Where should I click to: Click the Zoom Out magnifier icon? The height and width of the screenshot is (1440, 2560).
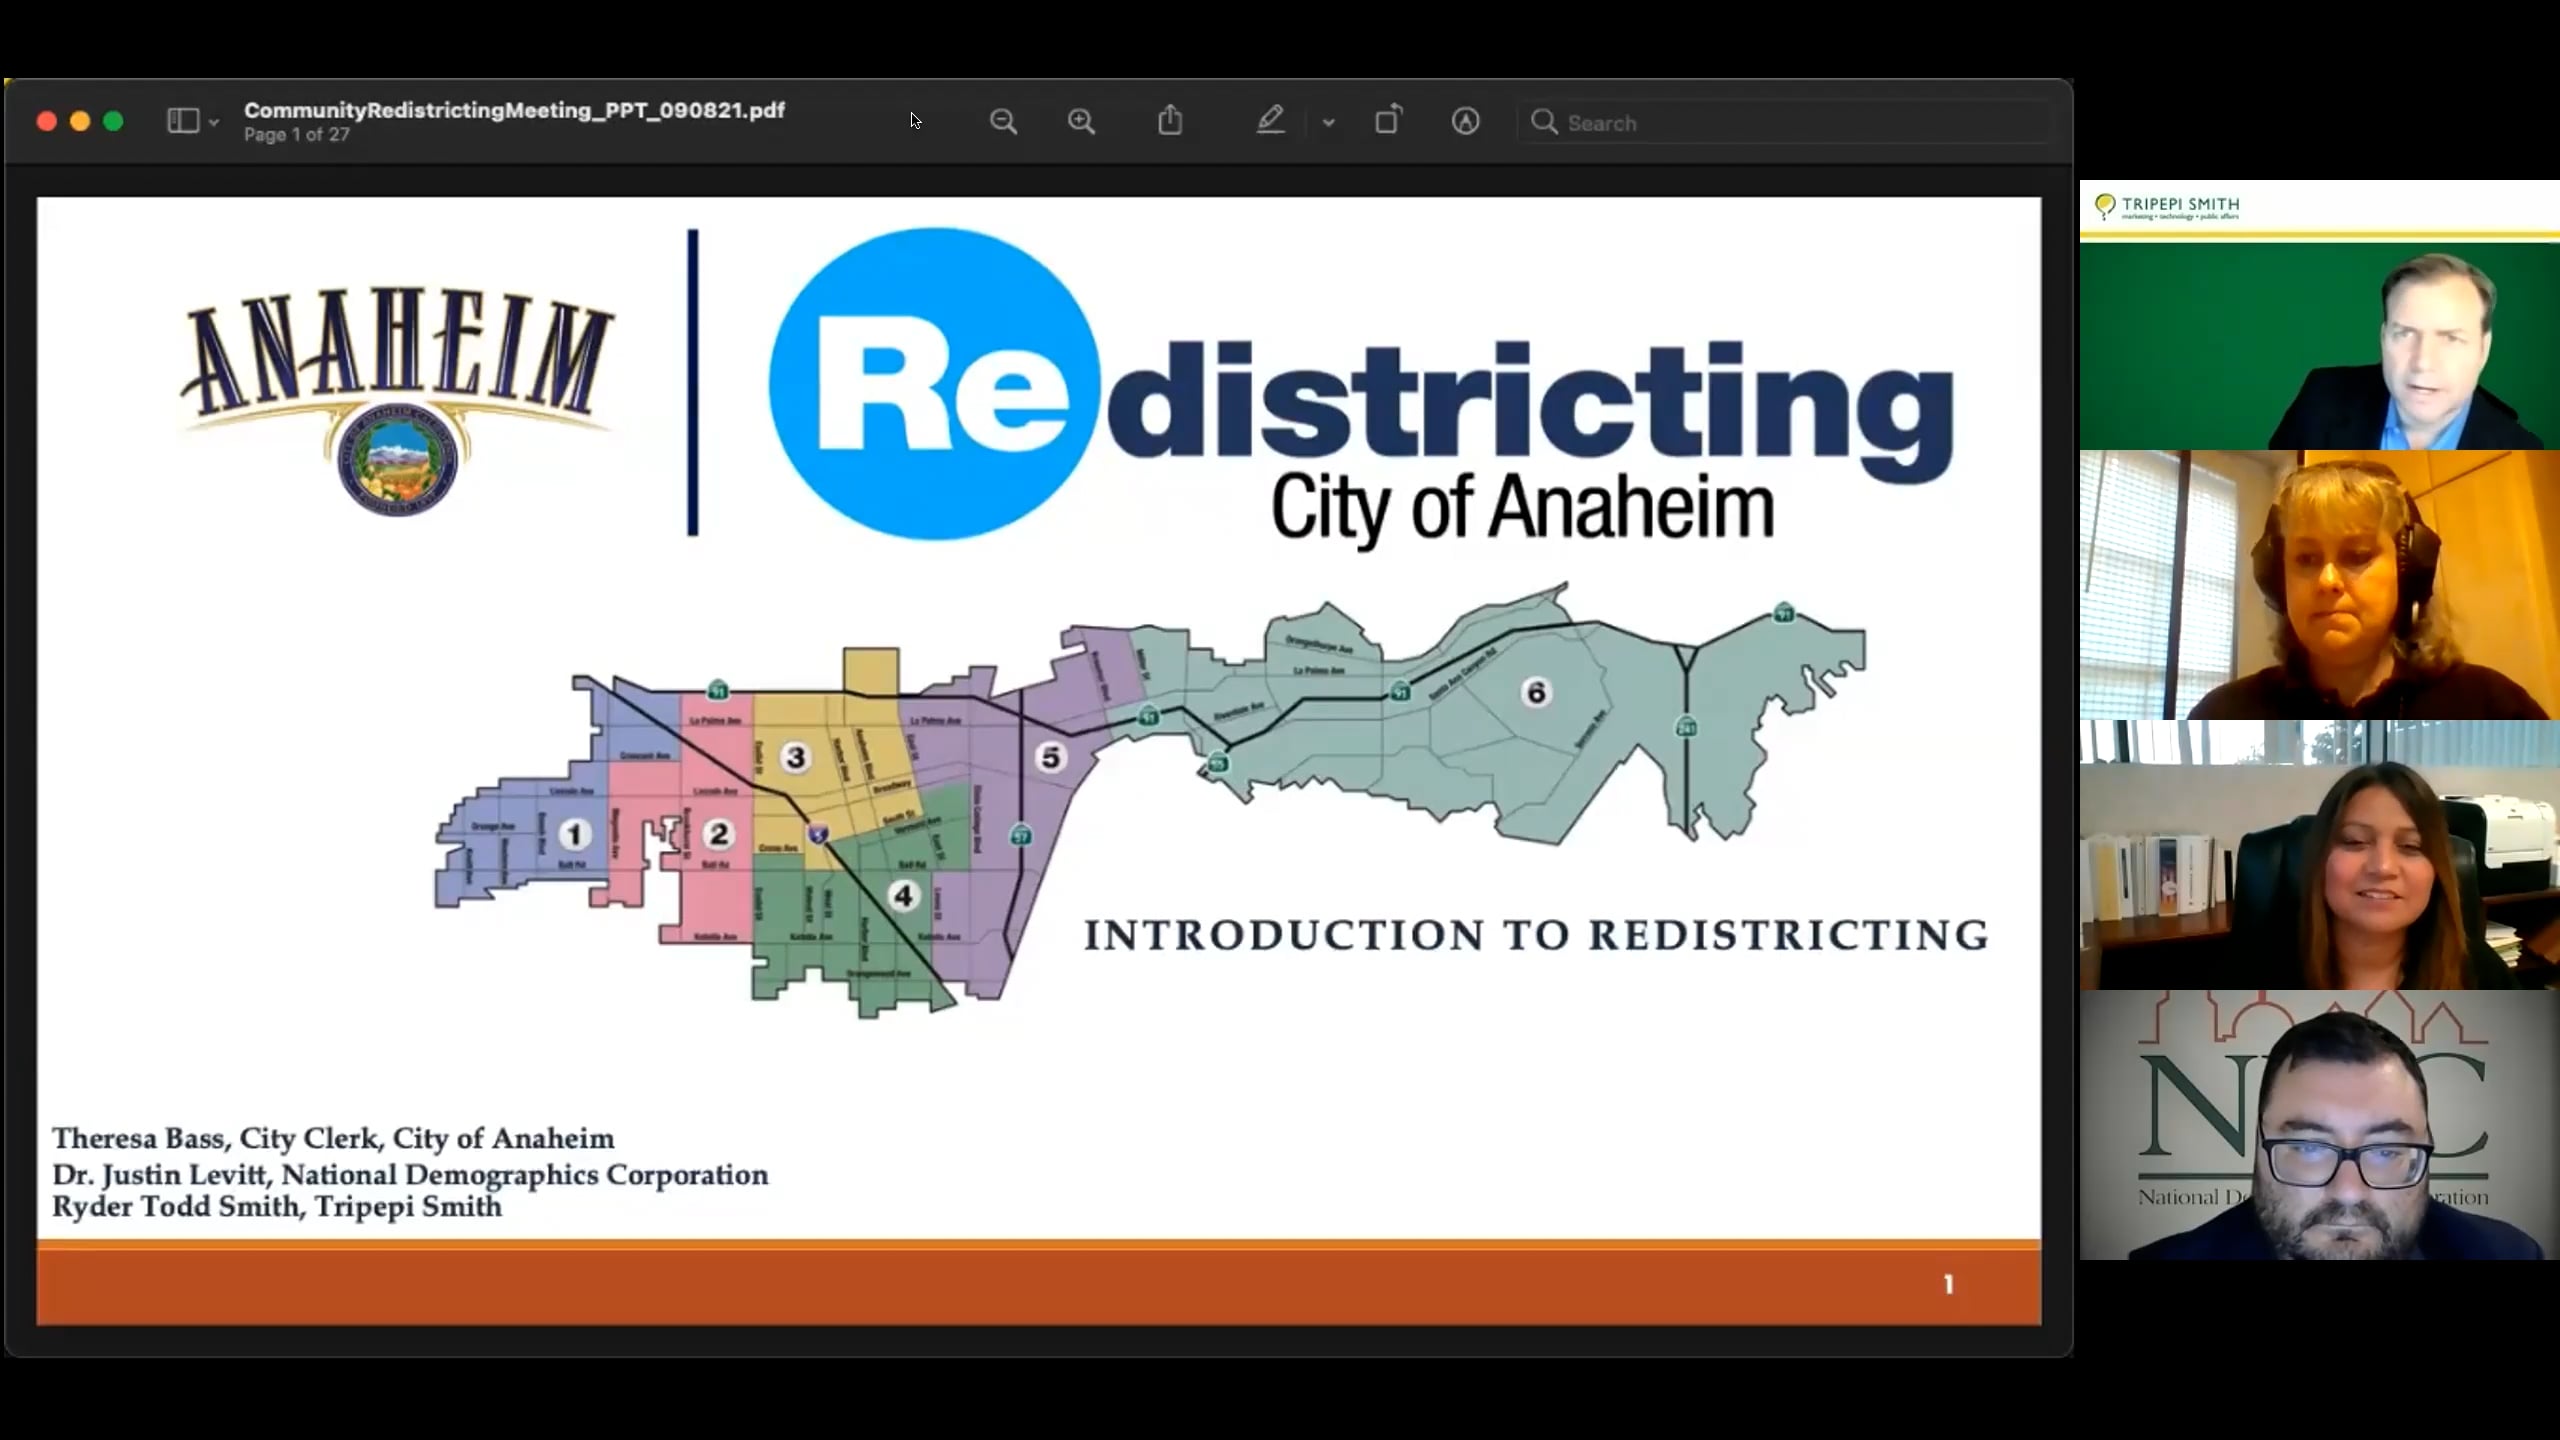[x=1003, y=122]
